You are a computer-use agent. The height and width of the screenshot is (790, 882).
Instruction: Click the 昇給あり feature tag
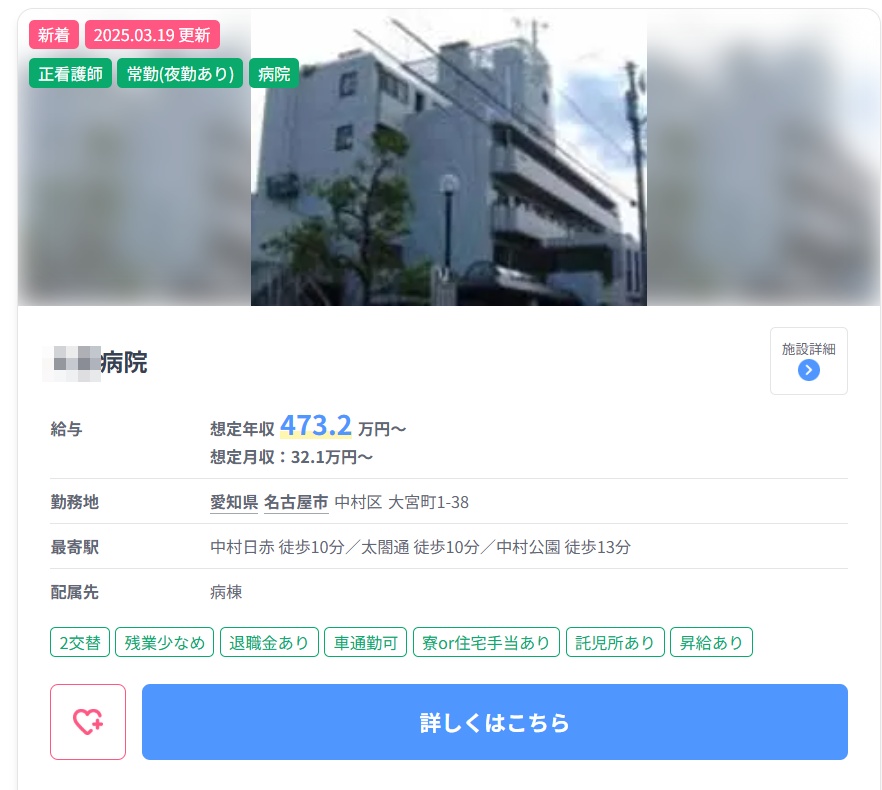point(711,642)
